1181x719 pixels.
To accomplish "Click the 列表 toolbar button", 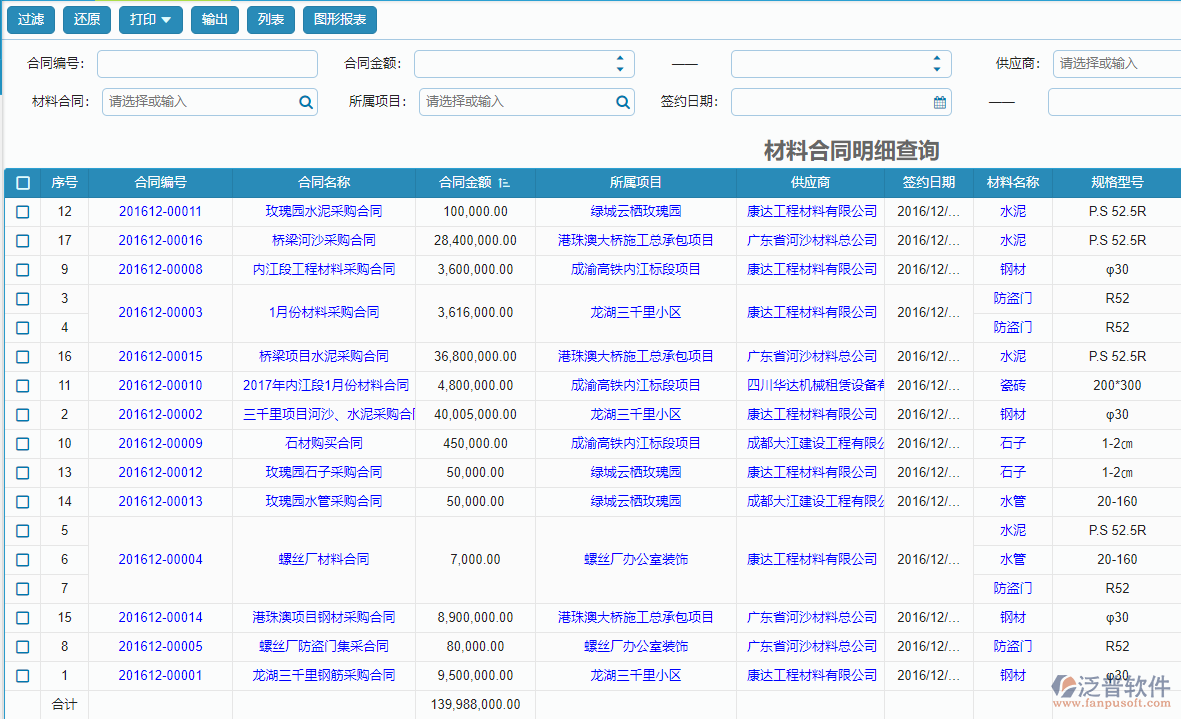I will [x=271, y=19].
